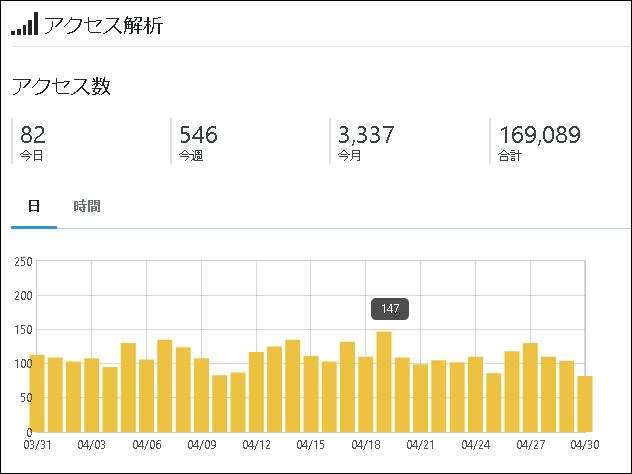Click the tallest bar under the 147 tooltip
This screenshot has height=474, width=632.
384,382
